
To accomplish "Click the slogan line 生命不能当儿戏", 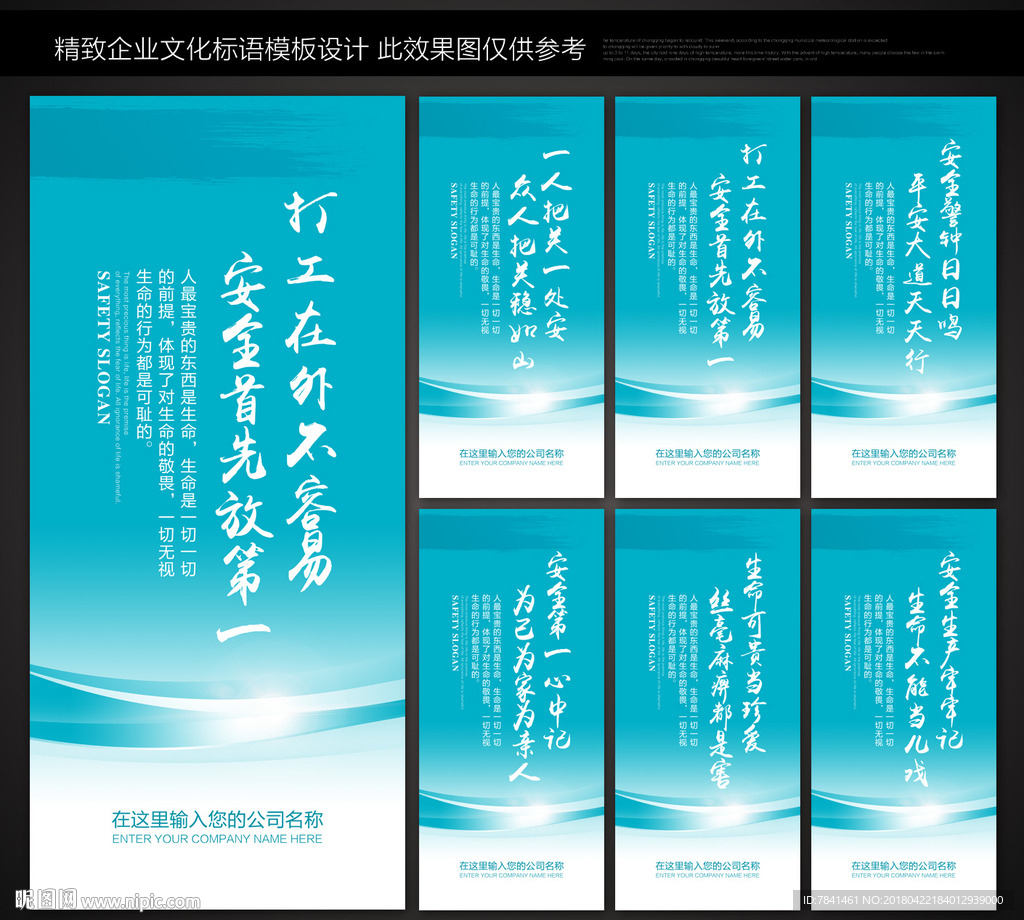I will (x=917, y=687).
